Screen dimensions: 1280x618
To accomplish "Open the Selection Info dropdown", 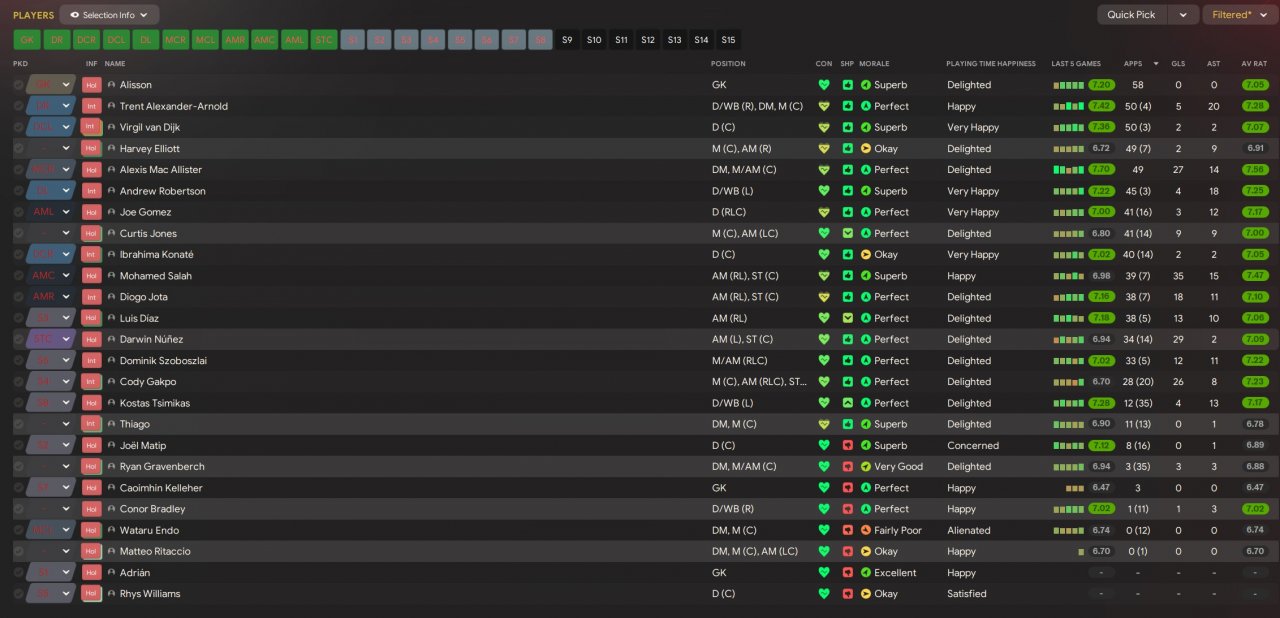I will click(109, 15).
